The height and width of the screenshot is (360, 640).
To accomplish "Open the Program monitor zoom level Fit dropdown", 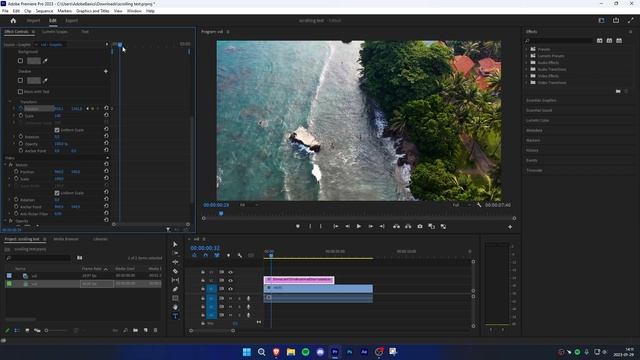I will click(248, 205).
